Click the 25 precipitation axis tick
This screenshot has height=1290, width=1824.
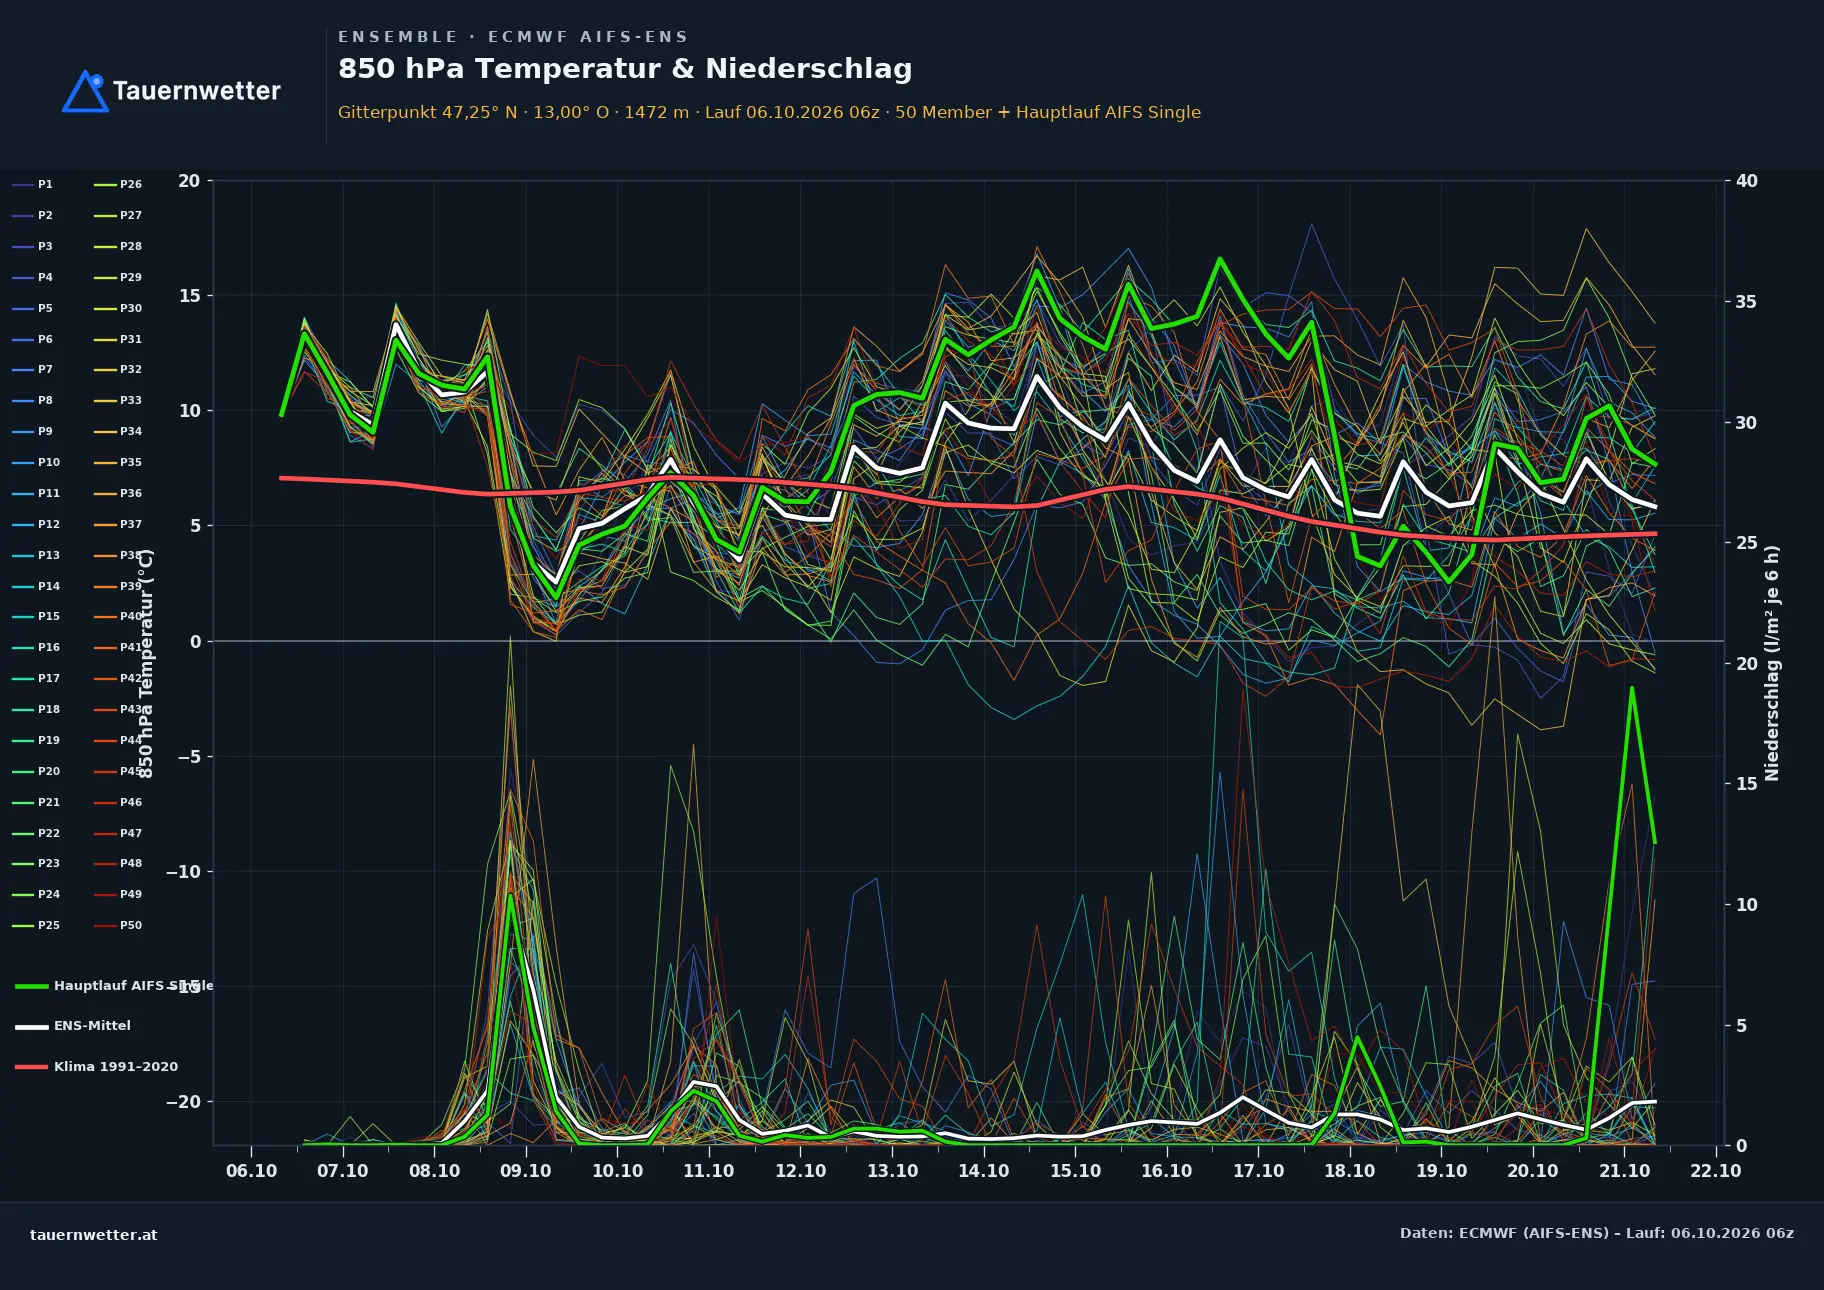coord(1747,543)
